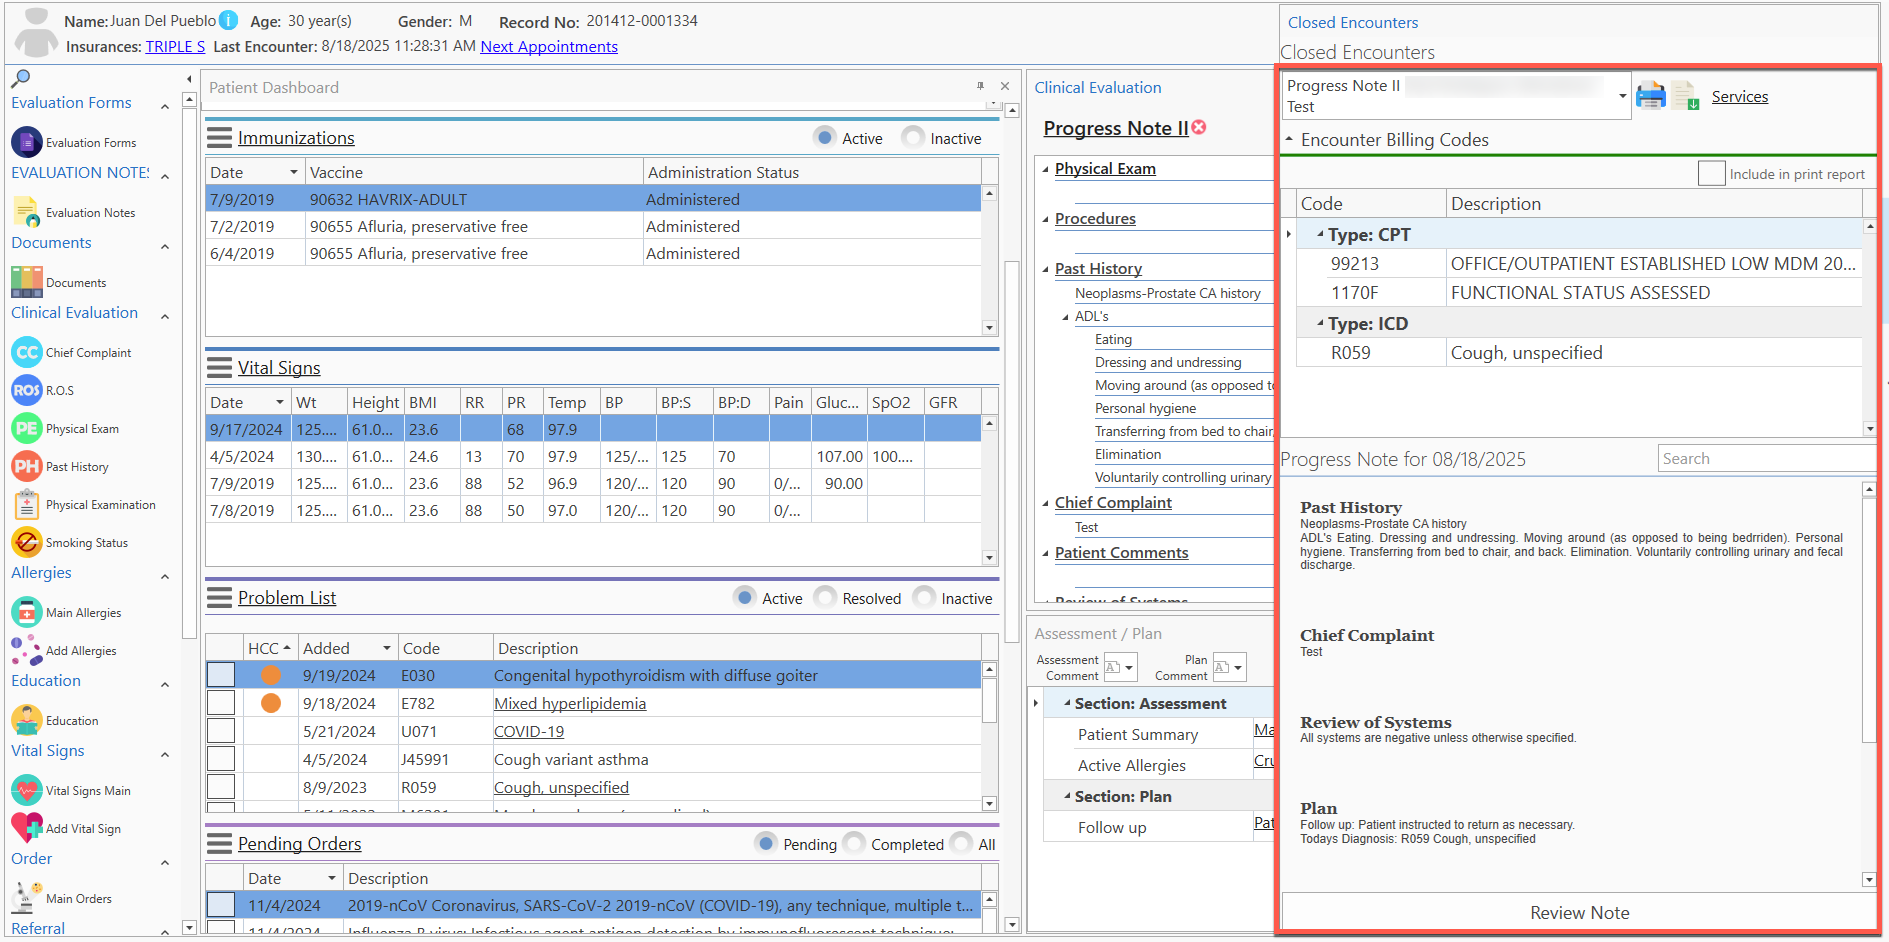The image size is (1889, 942).
Task: Click the Progress Note Search field
Action: tap(1767, 458)
